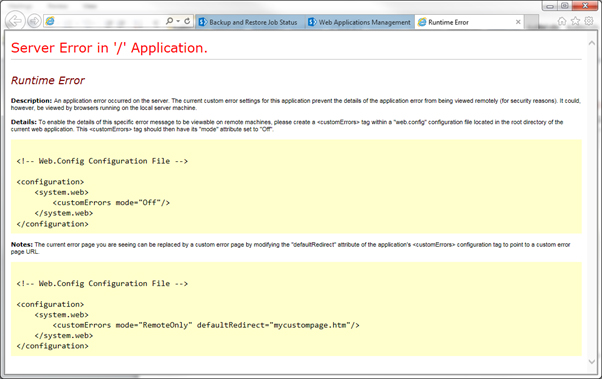Go to the Home page icon
This screenshot has height=379, width=602.
coord(562,22)
